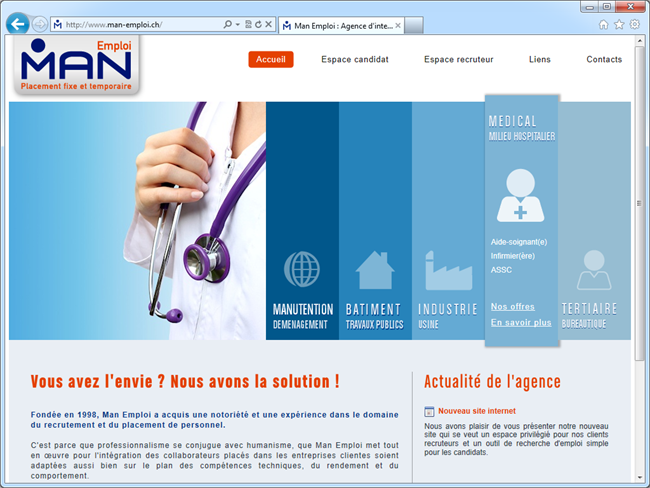The width and height of the screenshot is (650, 488).
Task: Click the Medical doctor icon
Action: 521,195
